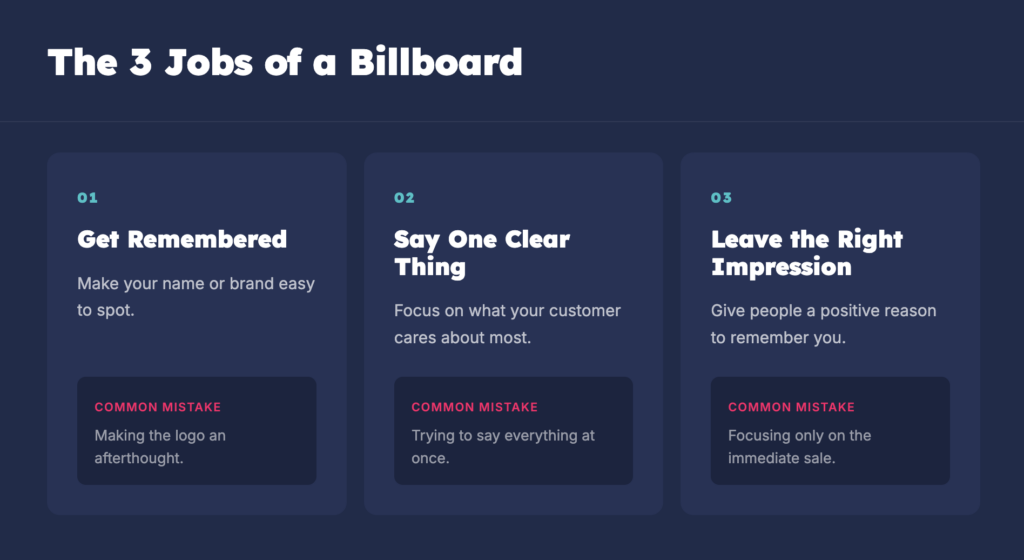1024x560 pixels.
Task: Select text "Focus on what your customer cares about most"
Action: [x=507, y=324]
